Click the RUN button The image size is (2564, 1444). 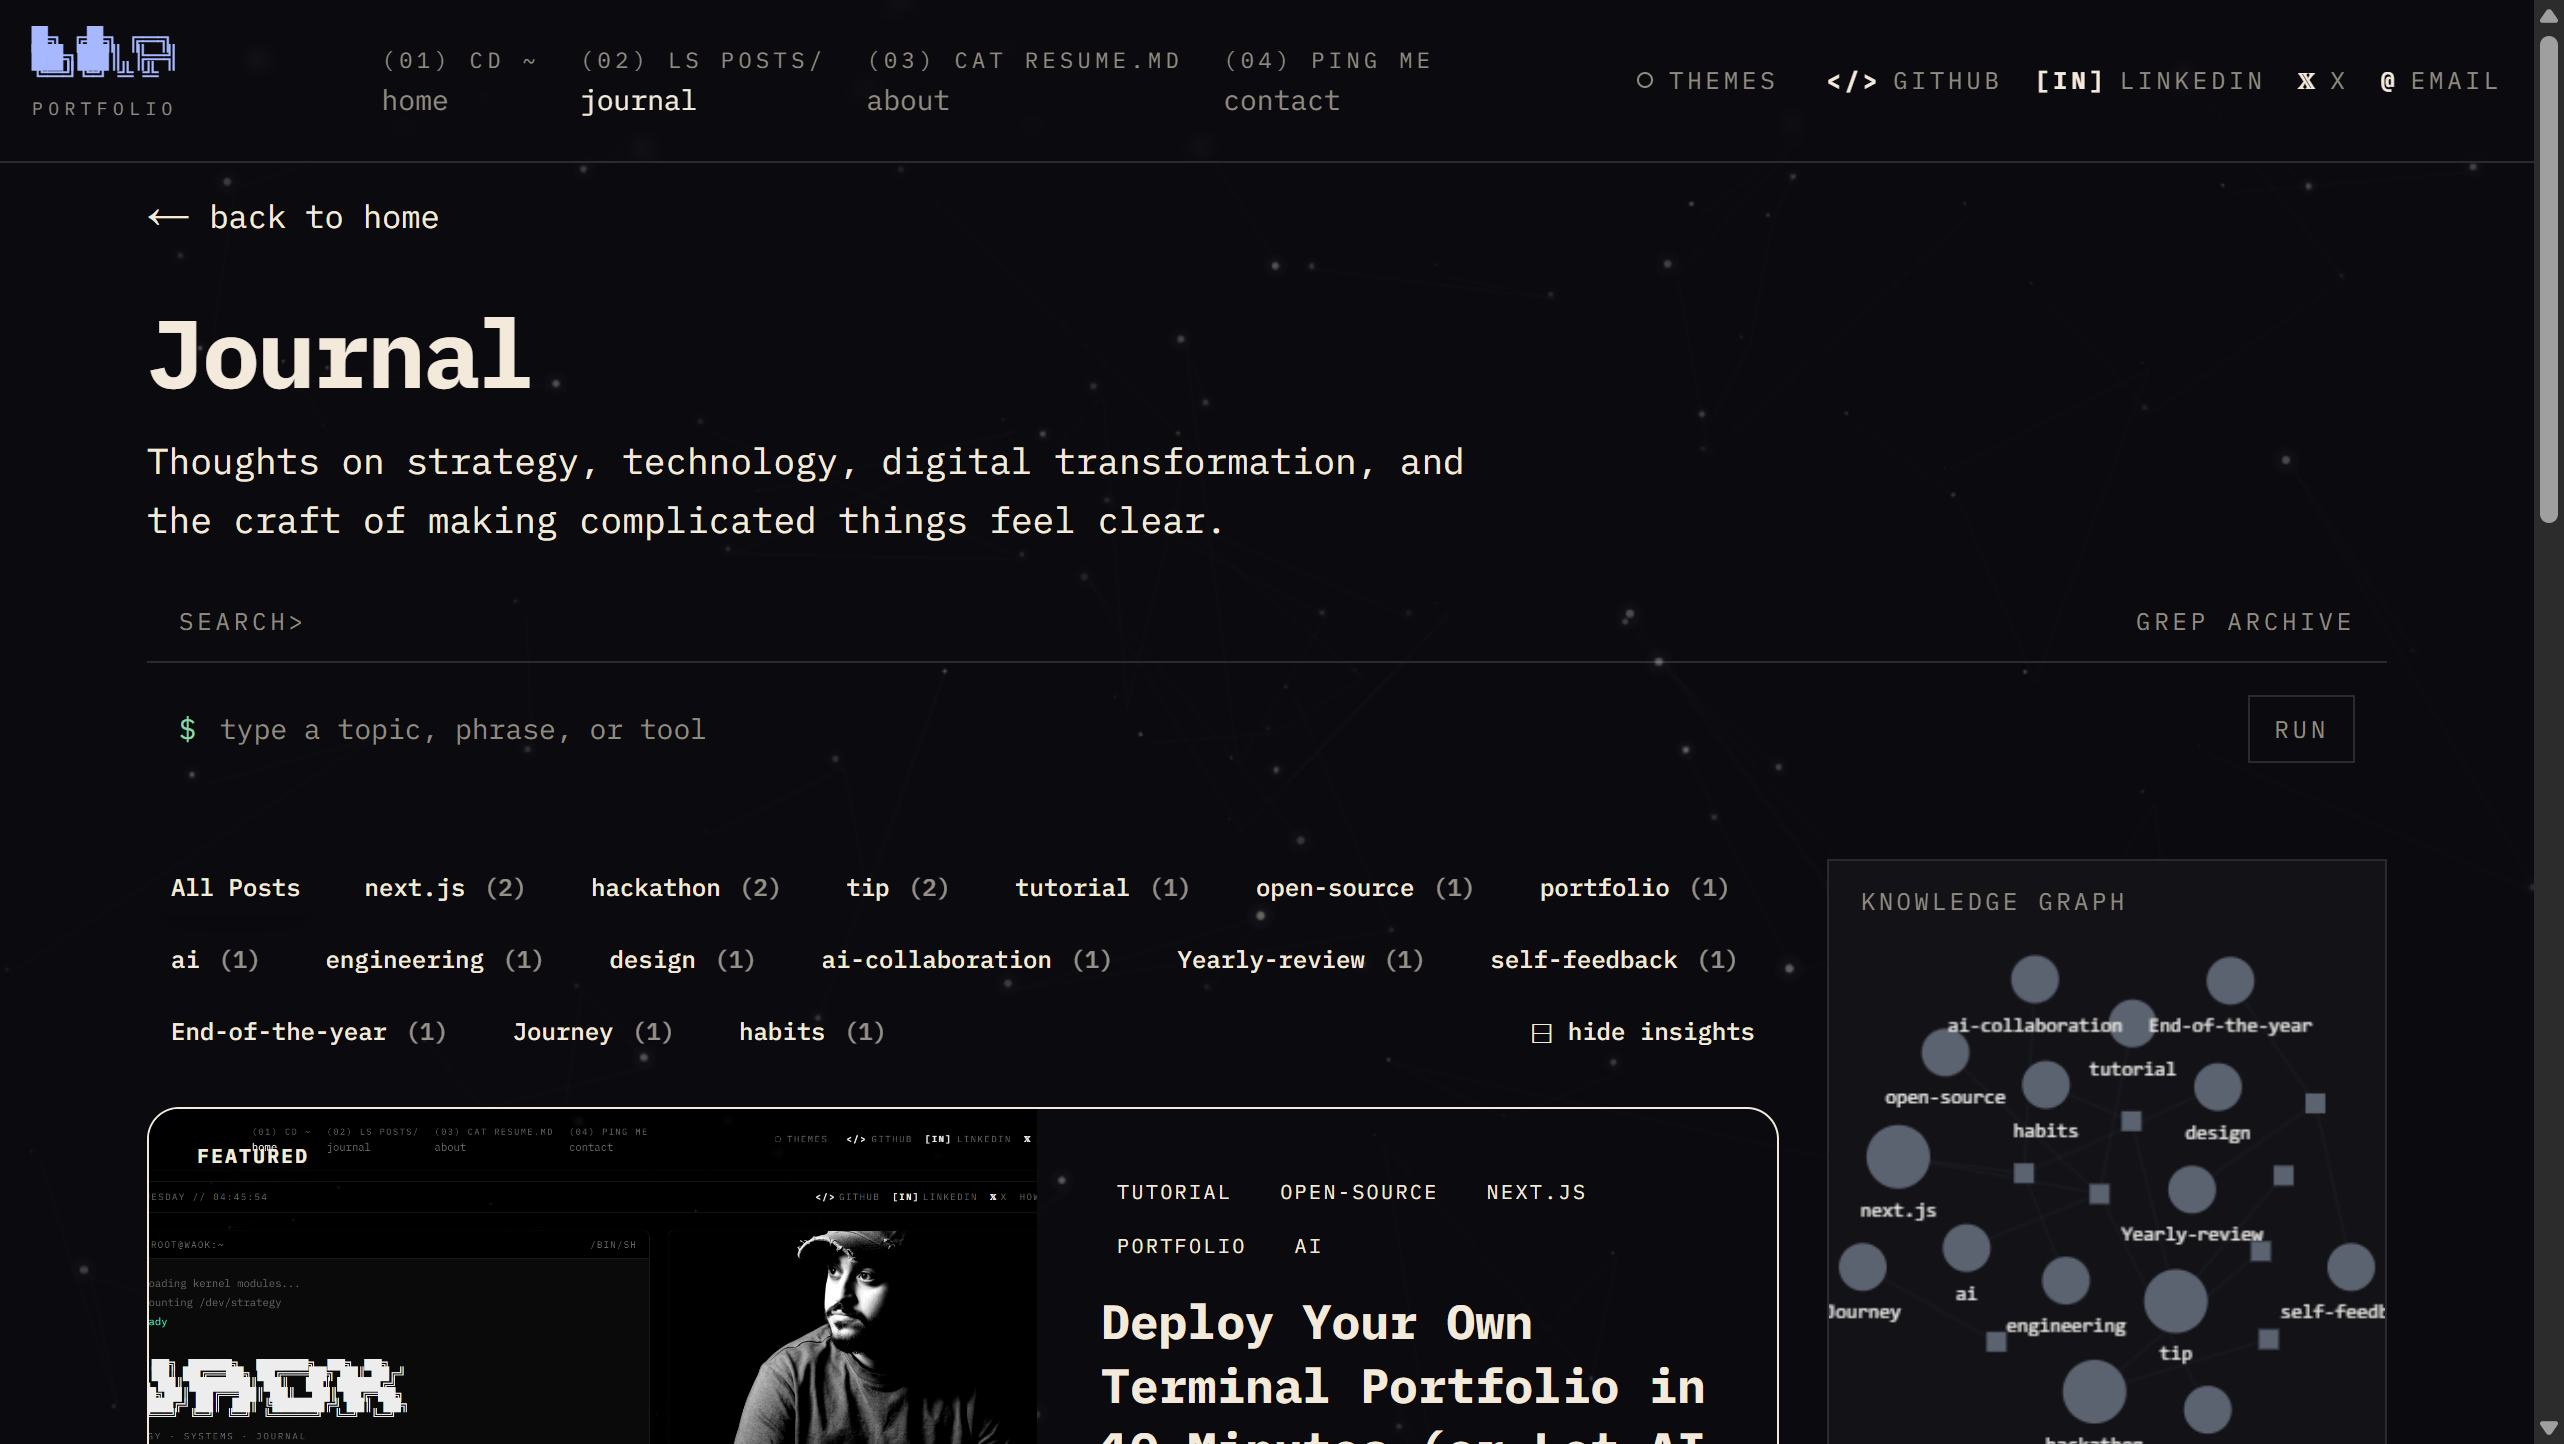tap(2300, 729)
